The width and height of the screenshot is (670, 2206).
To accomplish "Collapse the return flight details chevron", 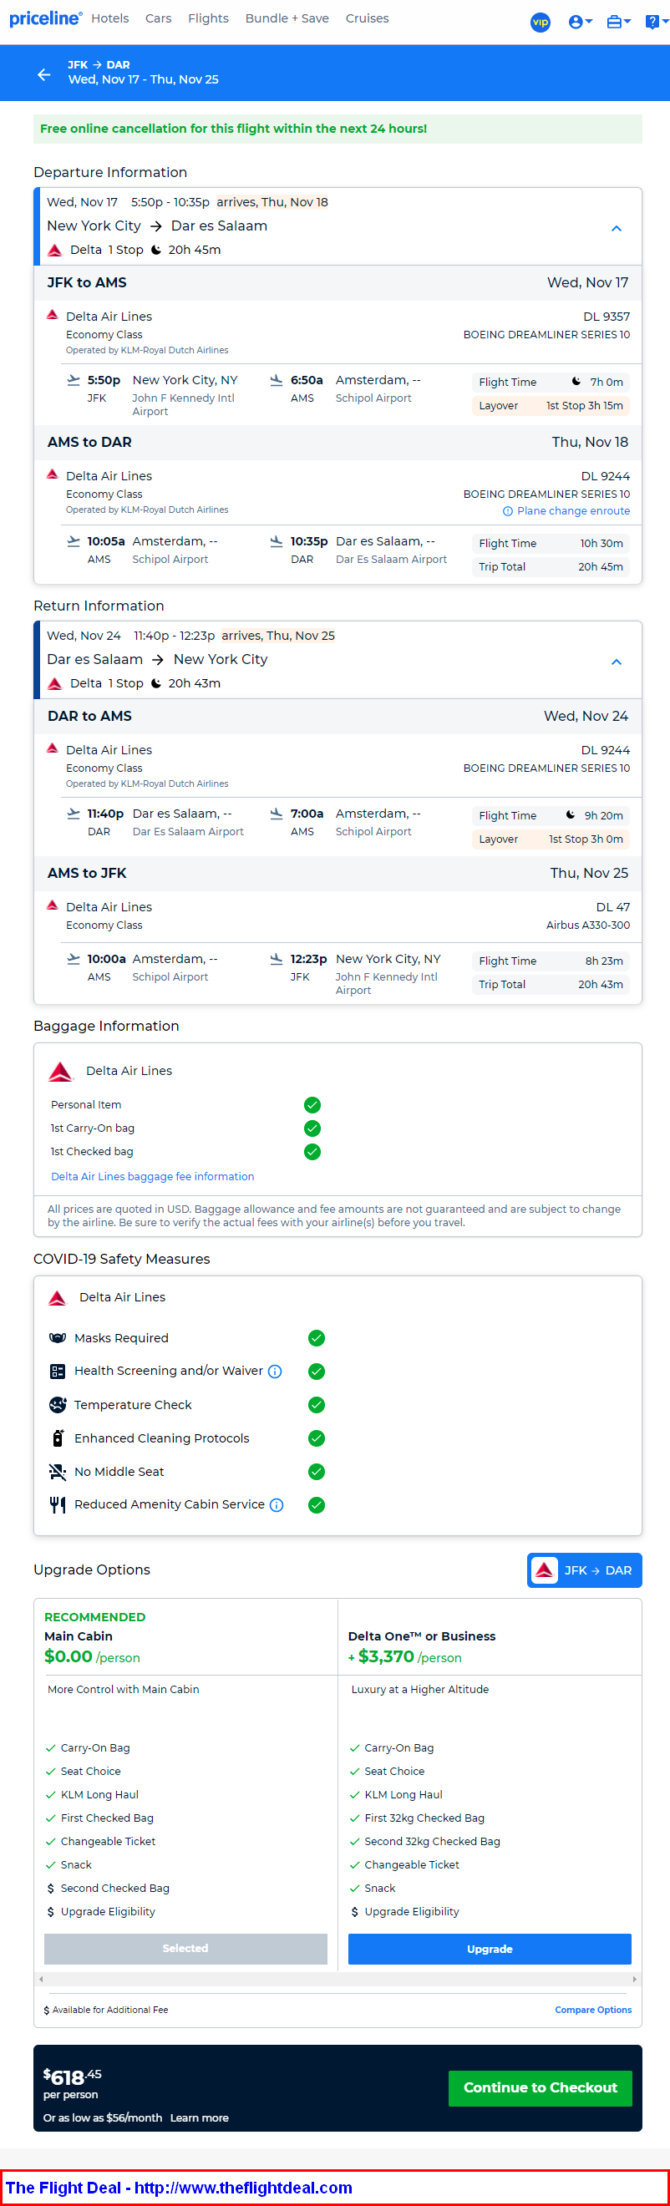I will (616, 662).
